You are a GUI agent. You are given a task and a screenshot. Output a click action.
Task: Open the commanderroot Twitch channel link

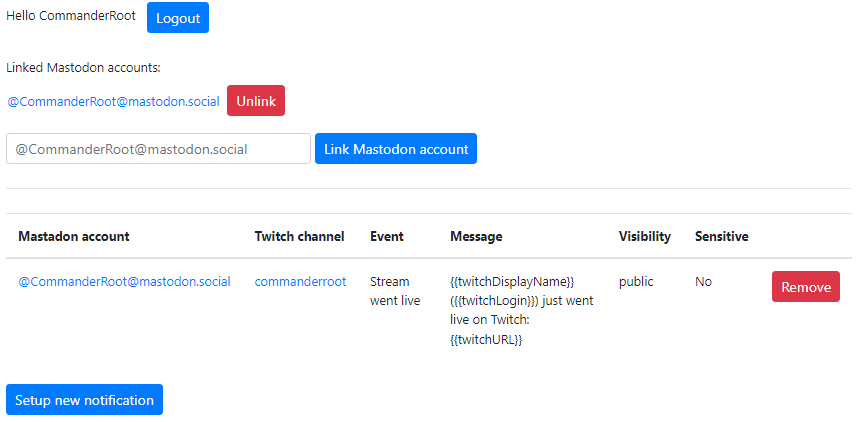pyautogui.click(x=300, y=282)
